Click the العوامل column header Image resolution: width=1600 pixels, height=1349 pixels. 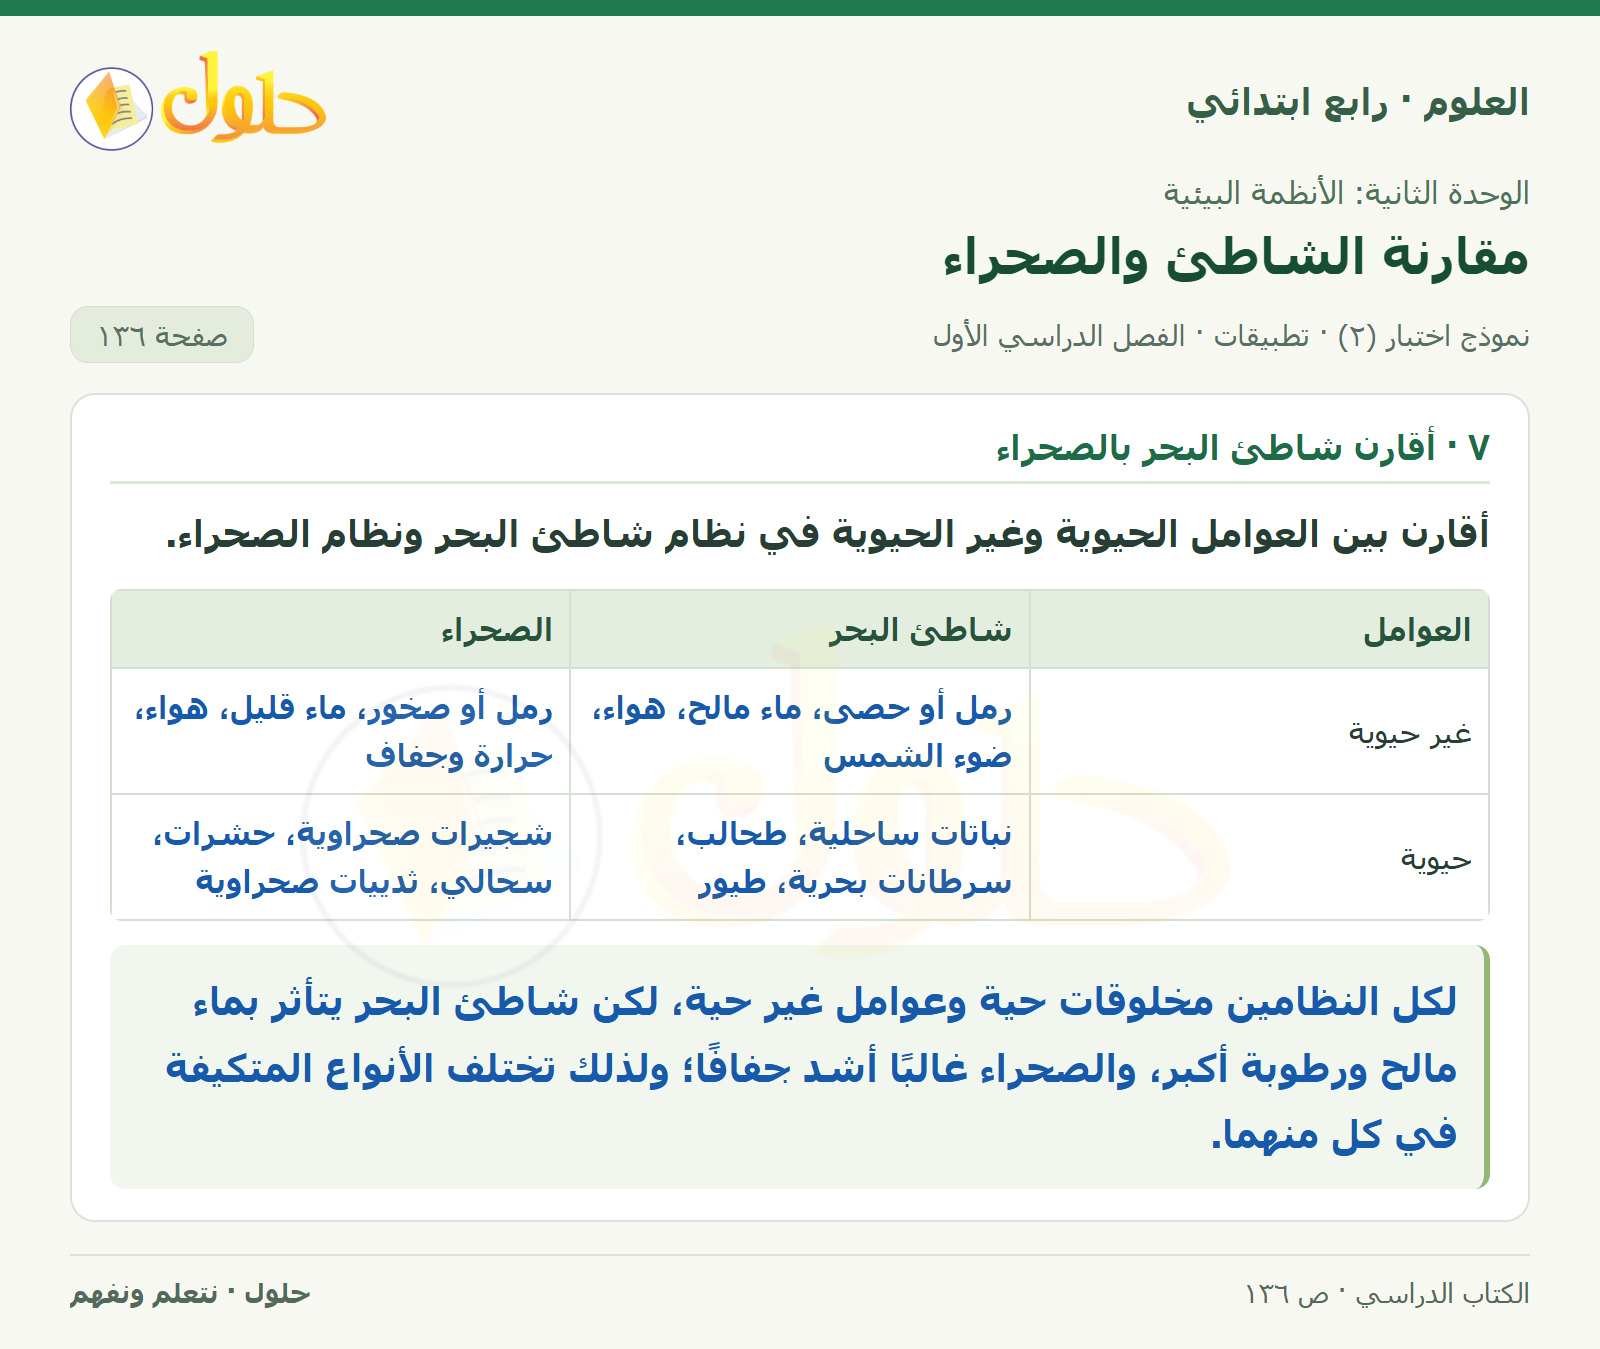pyautogui.click(x=1259, y=630)
